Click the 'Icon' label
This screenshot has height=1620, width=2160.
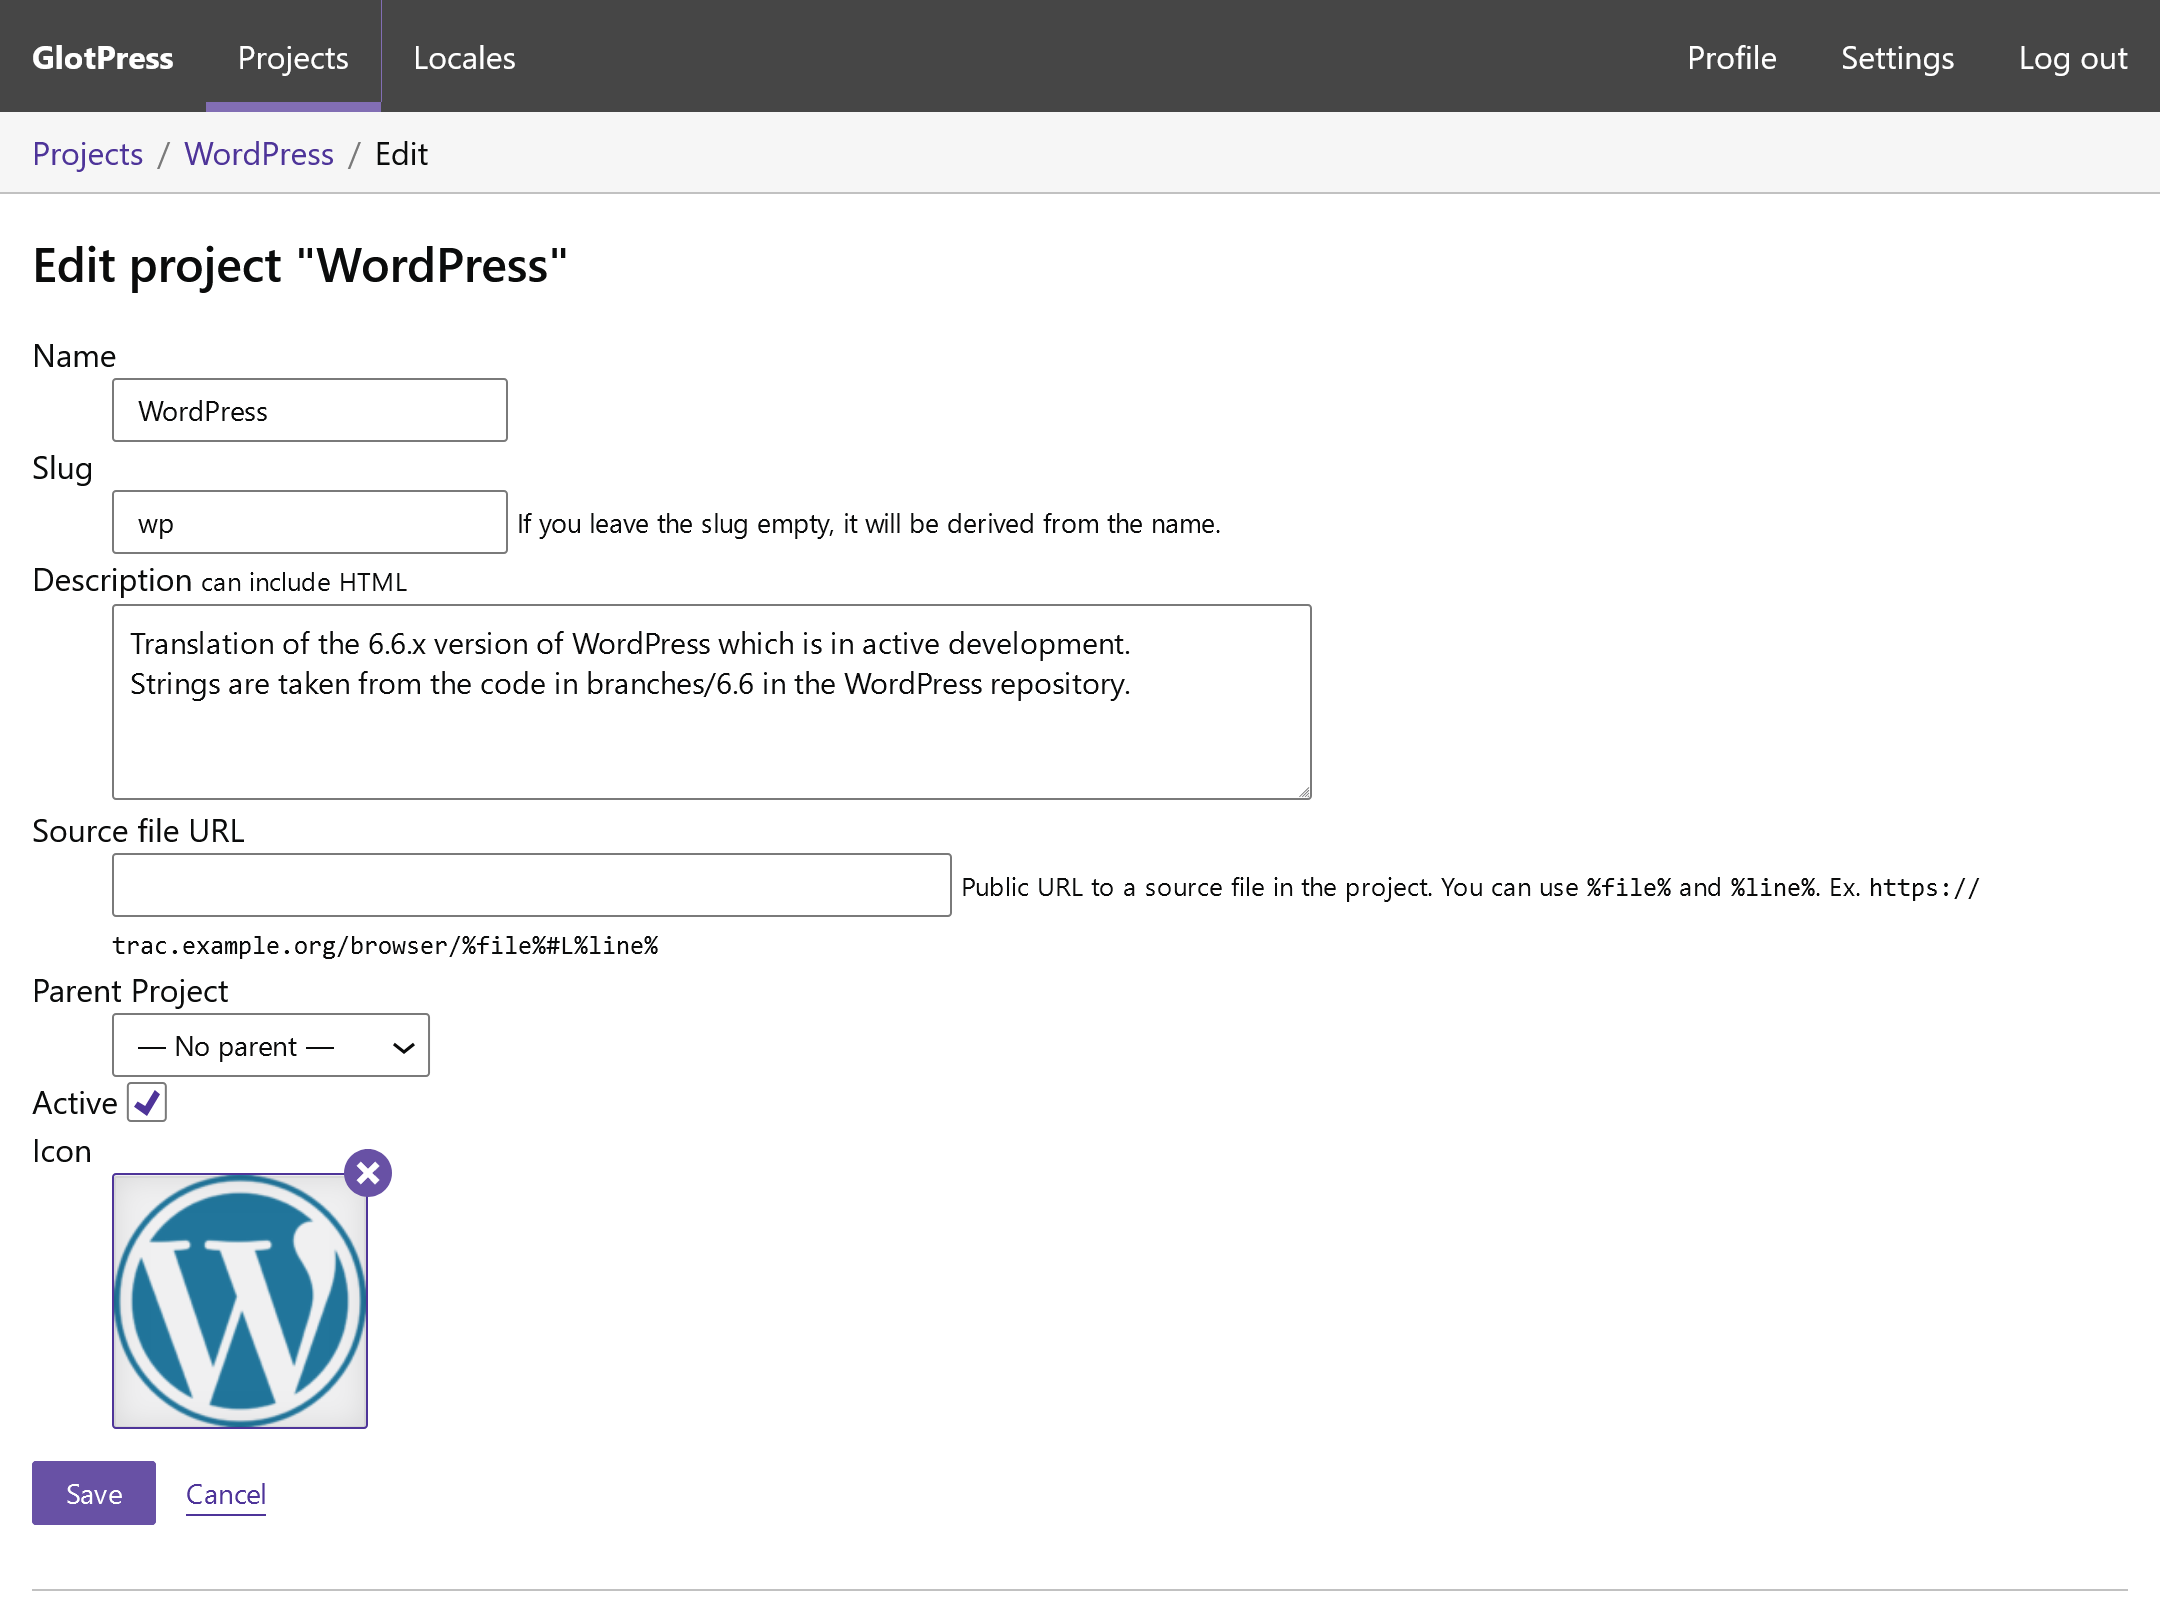(x=62, y=1151)
